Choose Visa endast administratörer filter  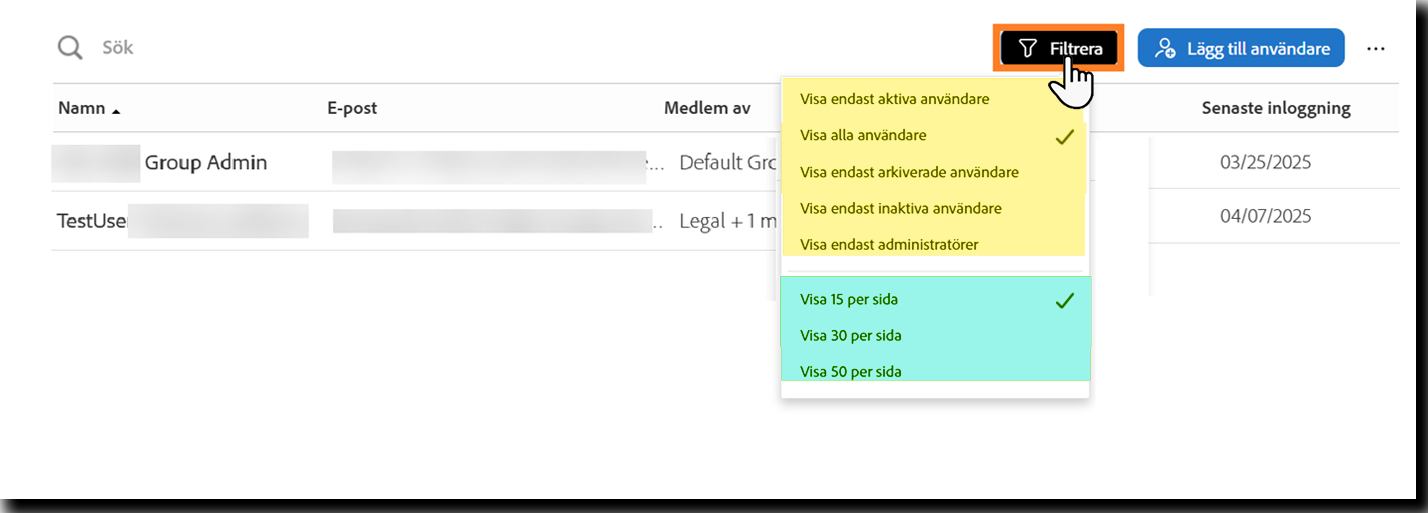click(x=889, y=244)
